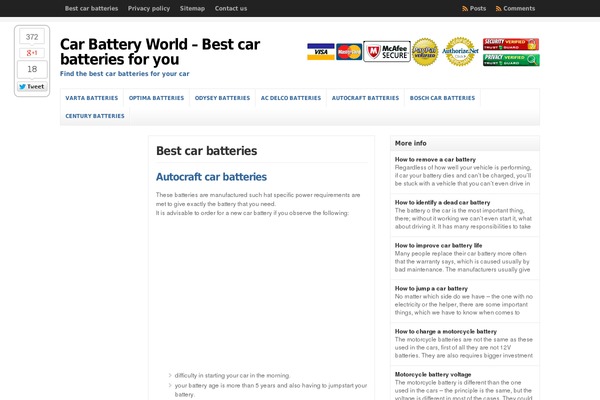Go to Optima Batteries category
The width and height of the screenshot is (600, 400).
(x=156, y=98)
